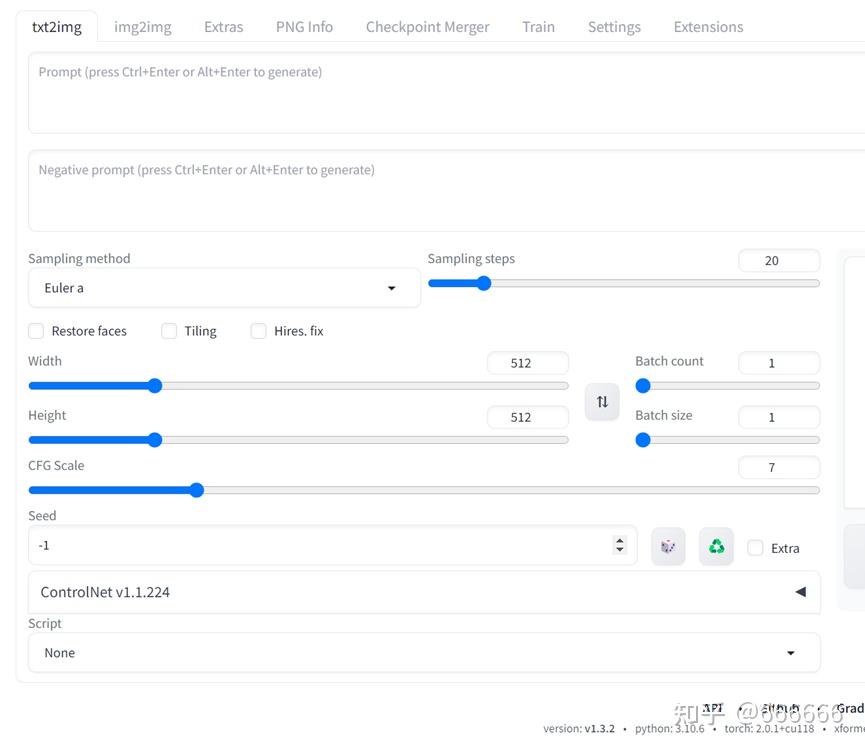Click the CFG Scale slider handle
Screen dimensions: 865x748
pyautogui.click(x=197, y=490)
